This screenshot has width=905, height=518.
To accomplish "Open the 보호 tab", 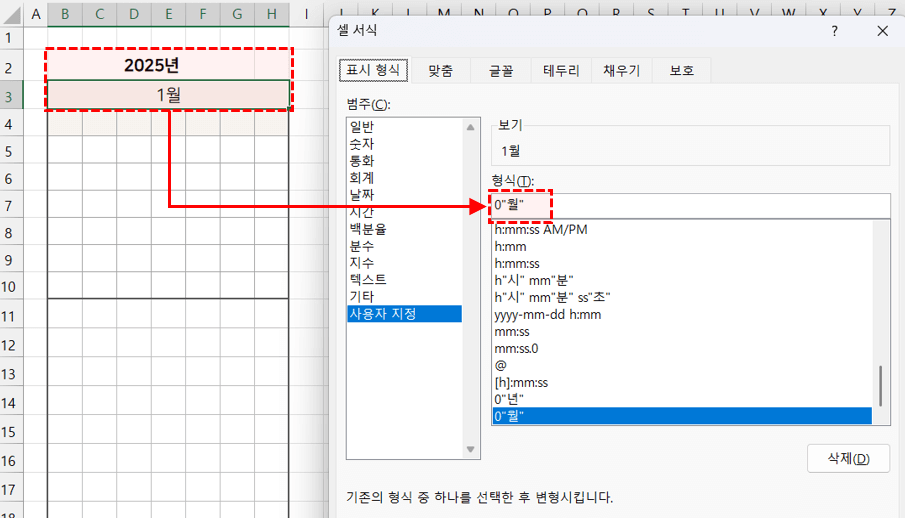I will 682,71.
